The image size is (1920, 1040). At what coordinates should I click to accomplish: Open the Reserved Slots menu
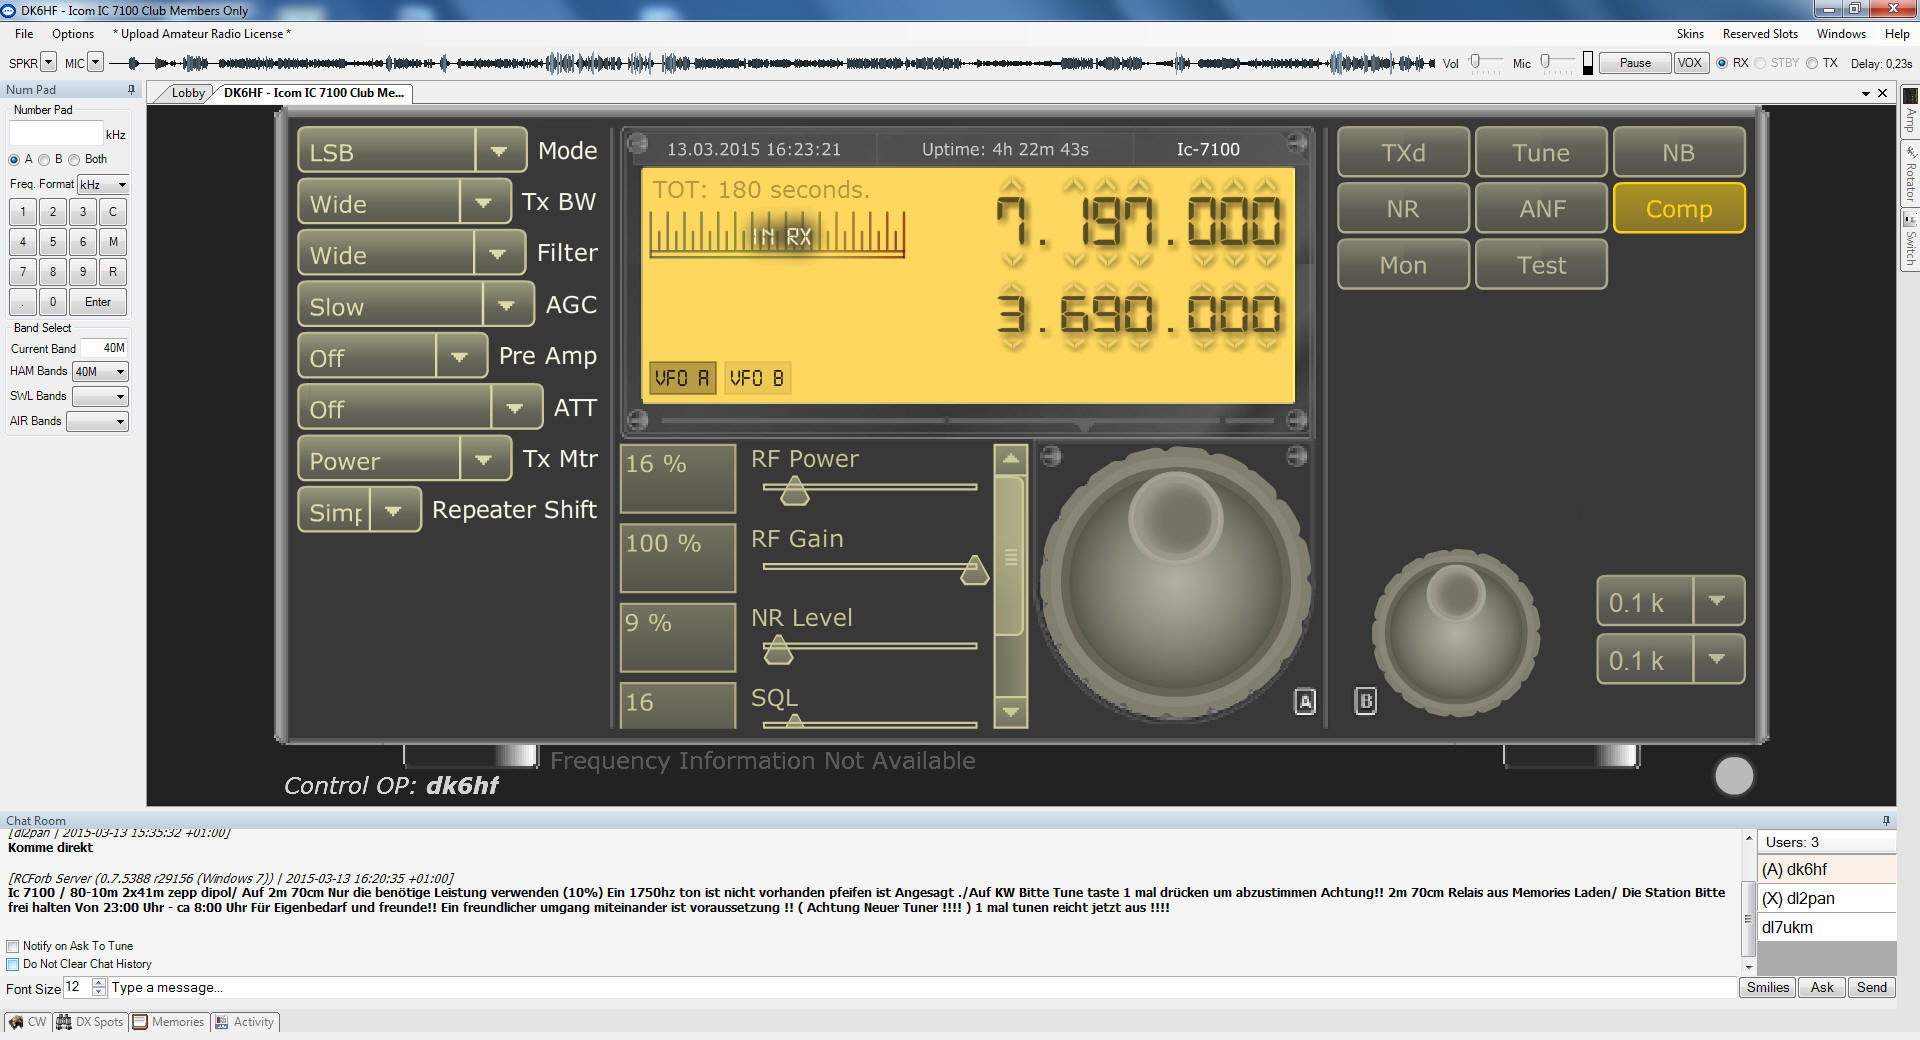[1760, 34]
